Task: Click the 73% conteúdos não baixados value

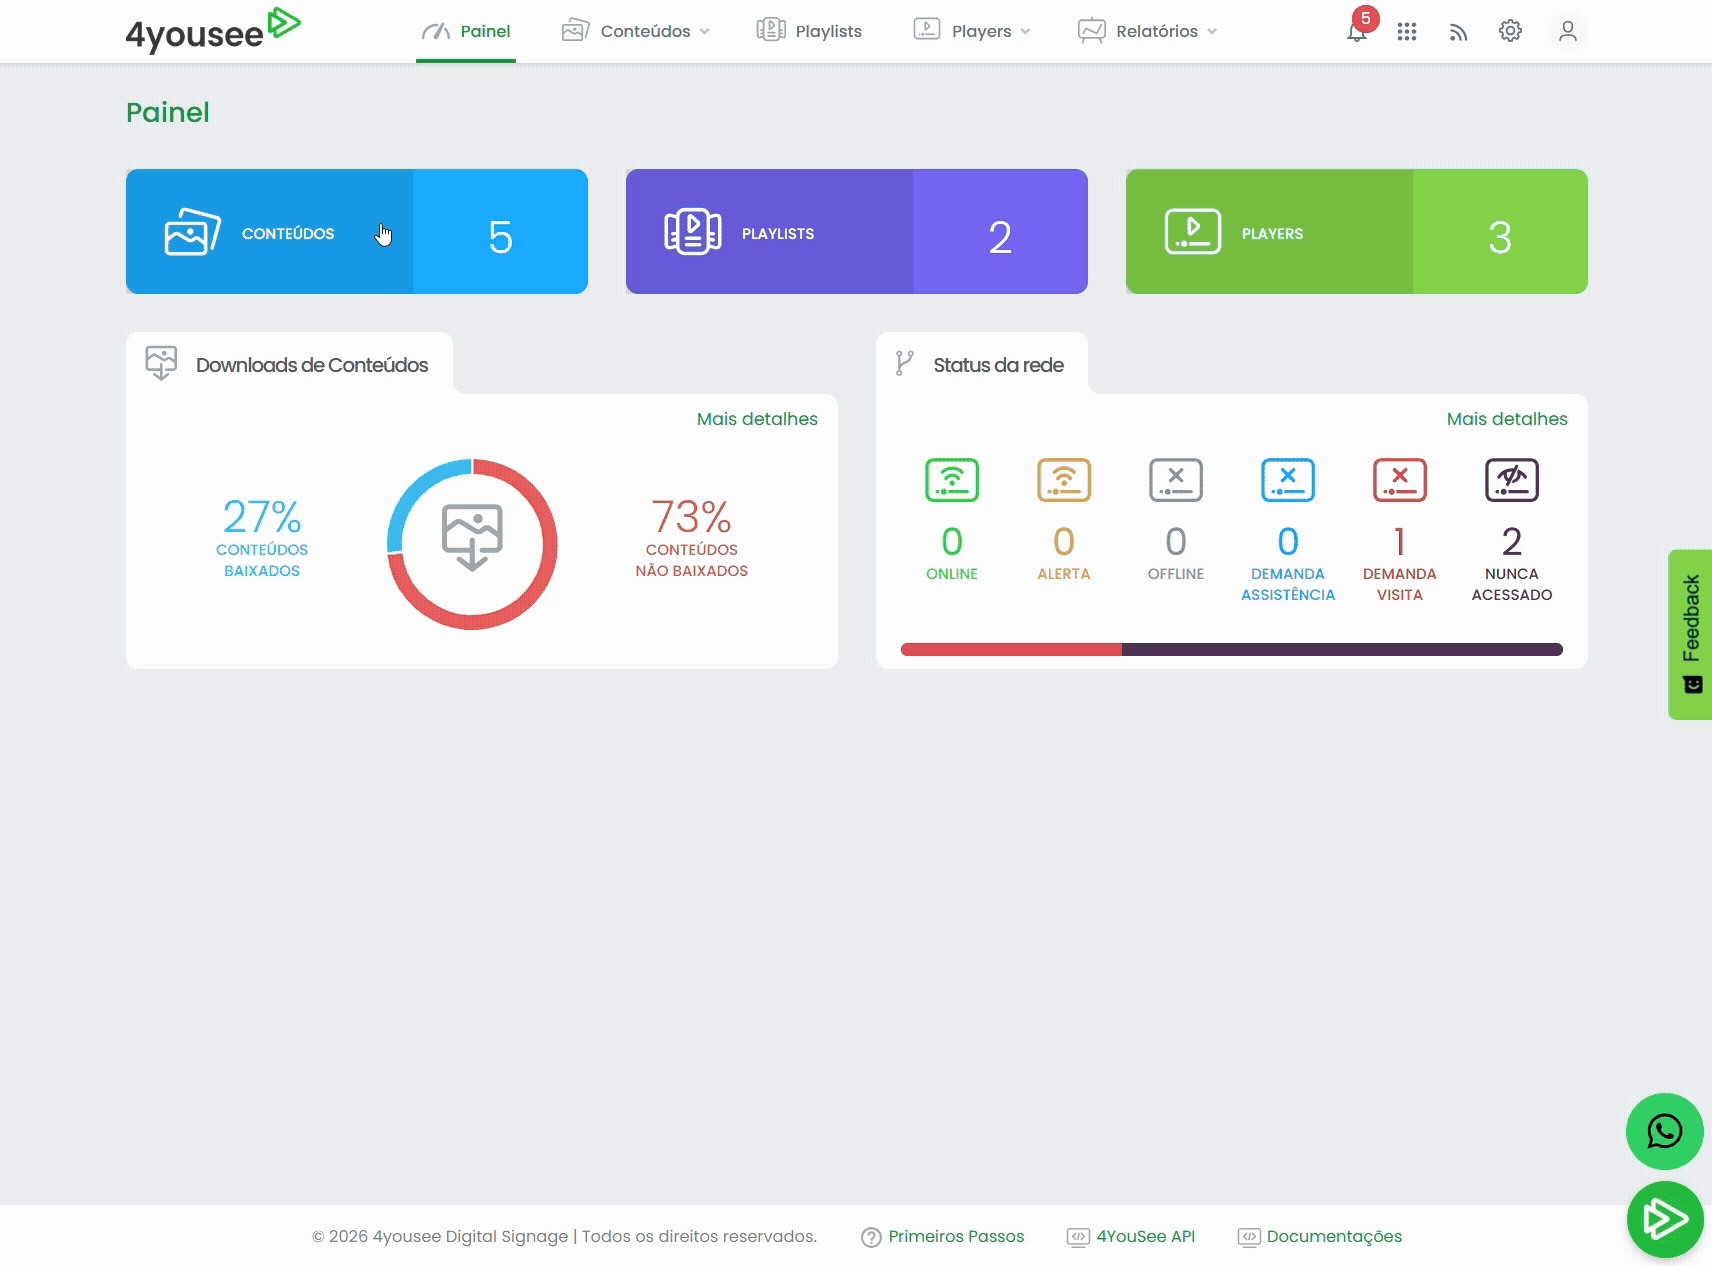Action: [x=692, y=516]
